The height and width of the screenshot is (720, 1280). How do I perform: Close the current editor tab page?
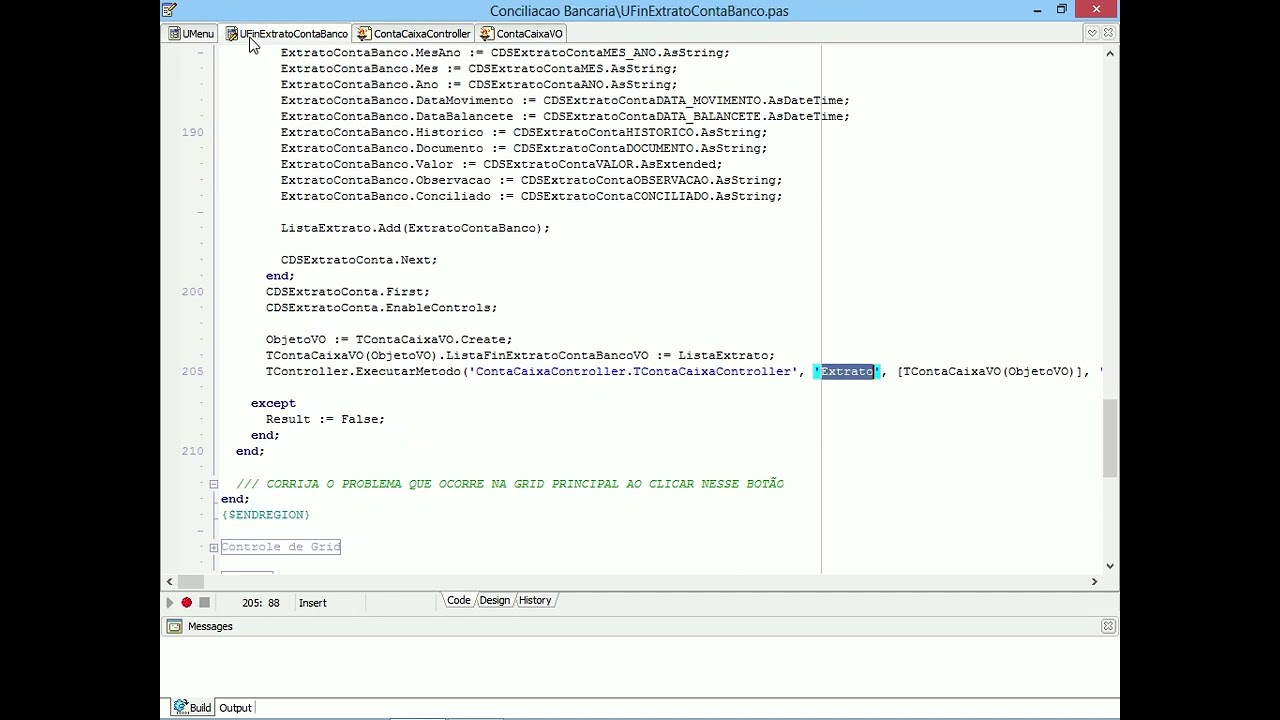1108,33
